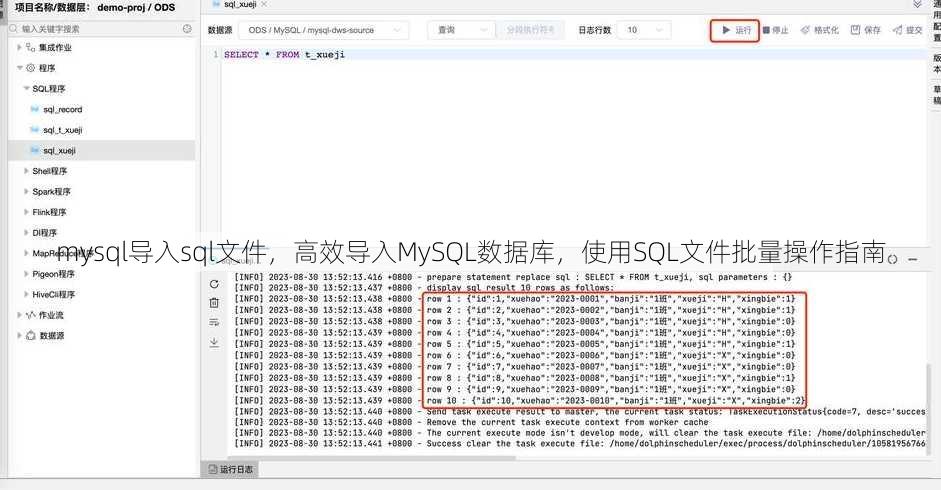
Task: Click the log's horizontal scrollbar
Action: tap(372, 458)
